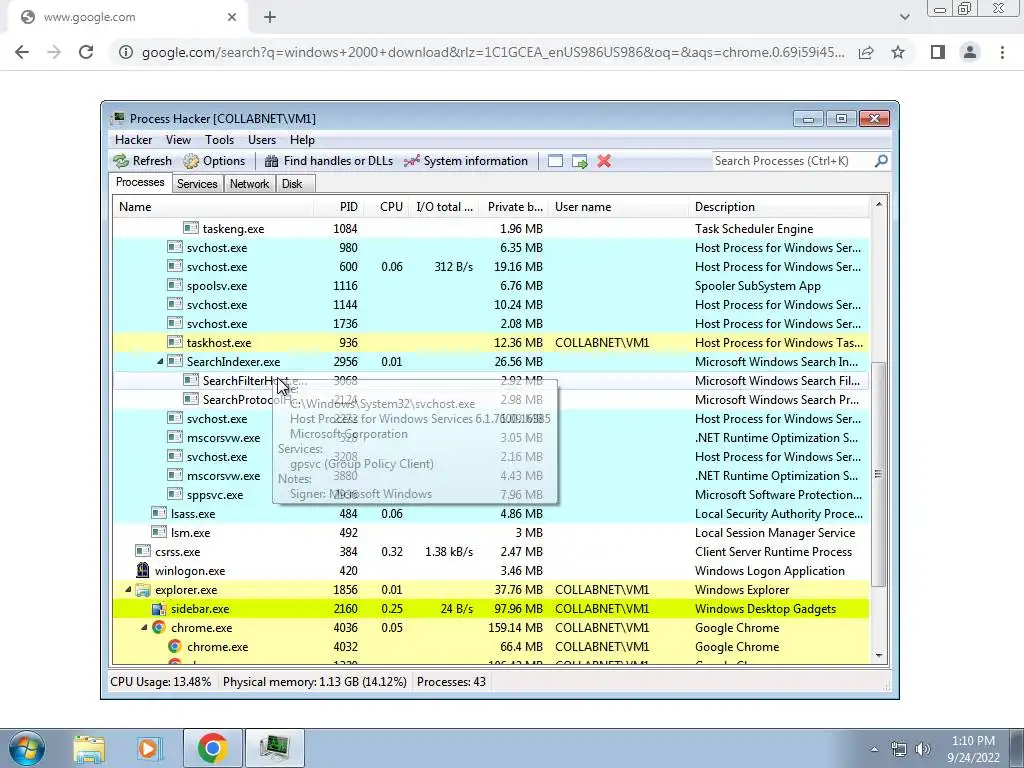The height and width of the screenshot is (768, 1024).
Task: Bookmark this page with the star icon
Action: [898, 52]
